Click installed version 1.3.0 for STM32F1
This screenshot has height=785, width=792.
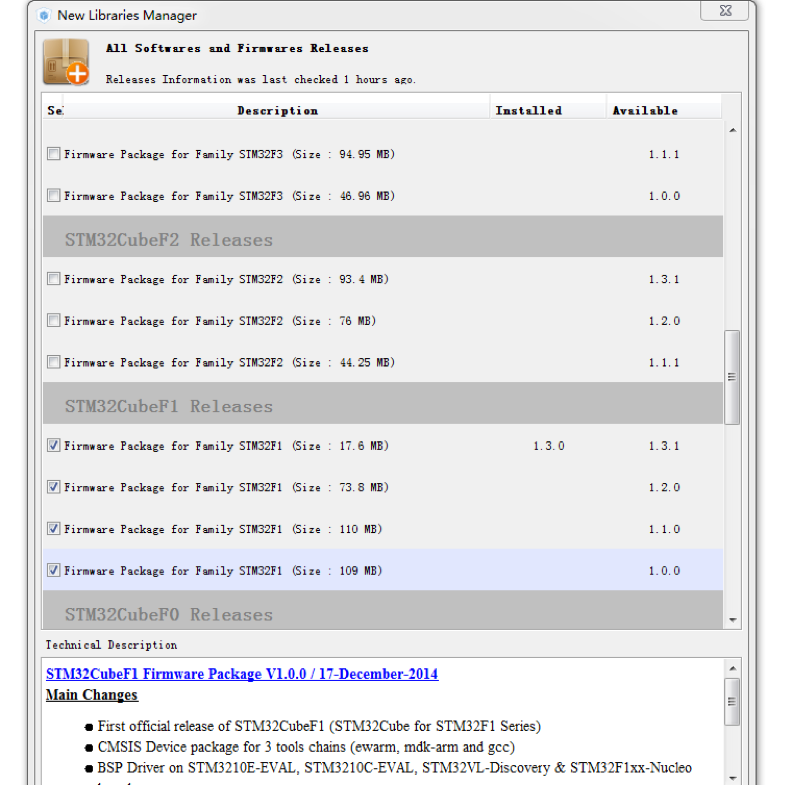pyautogui.click(x=549, y=446)
